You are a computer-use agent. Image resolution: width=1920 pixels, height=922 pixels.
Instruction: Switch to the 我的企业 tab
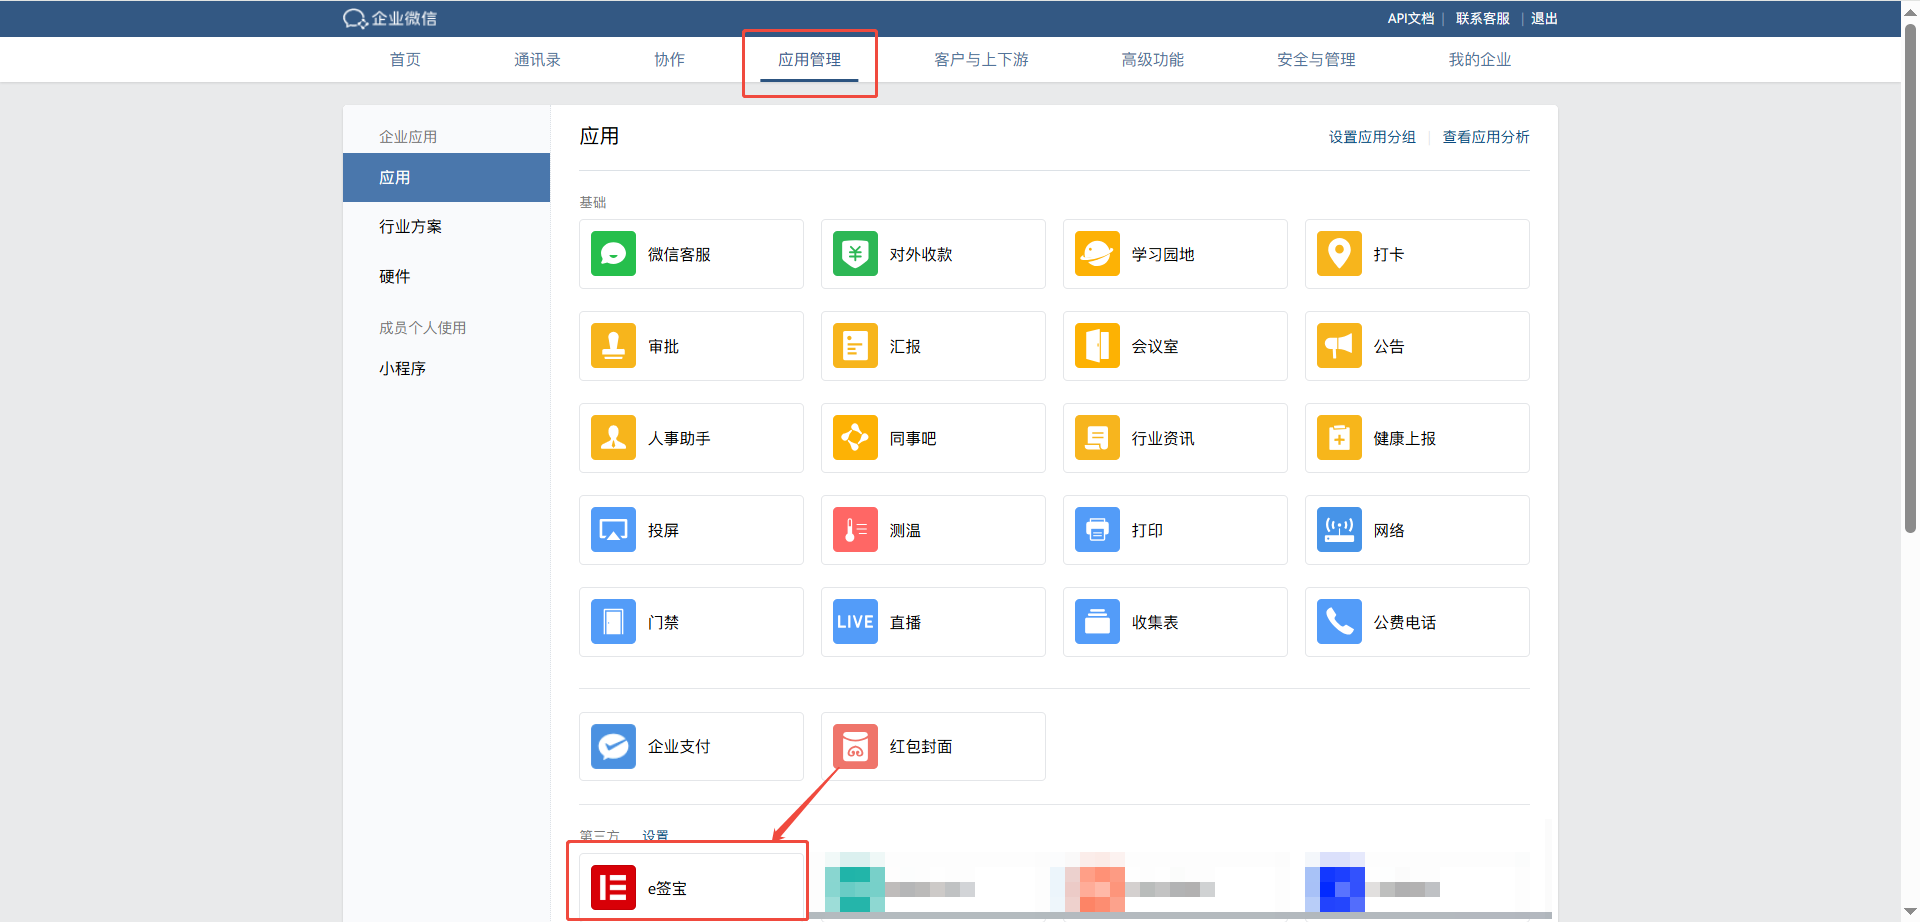coord(1480,59)
